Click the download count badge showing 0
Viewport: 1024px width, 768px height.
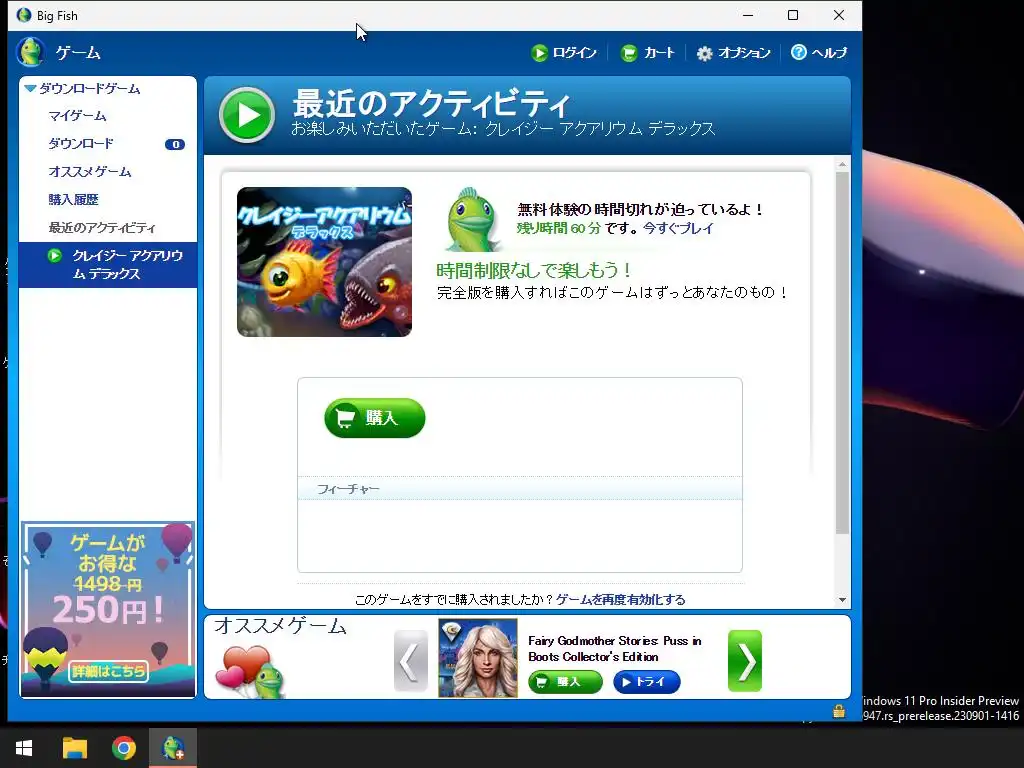pyautogui.click(x=174, y=144)
